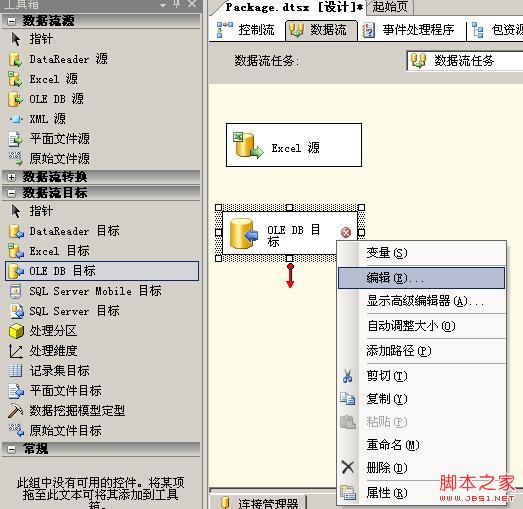Collapse the 数据流目标 toolbox group
The image size is (523, 509).
tap(11, 193)
